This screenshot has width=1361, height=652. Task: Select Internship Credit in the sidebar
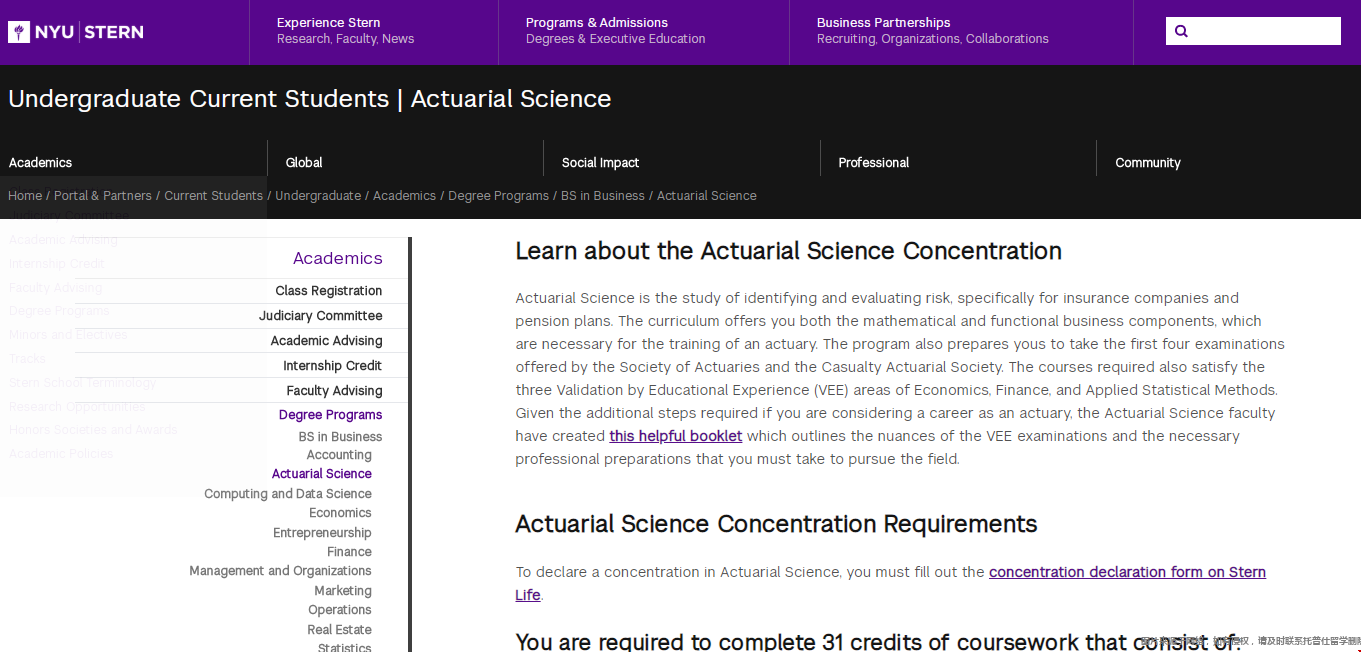(332, 366)
